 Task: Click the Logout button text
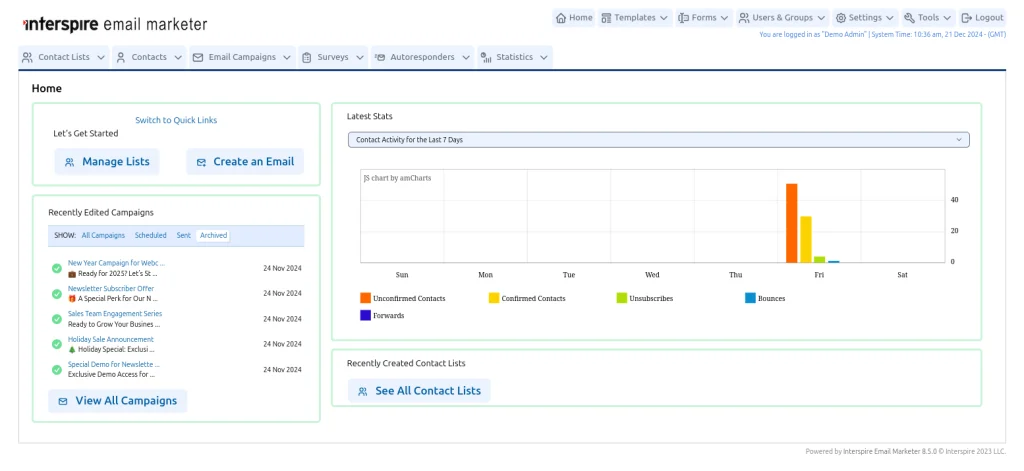tap(989, 18)
